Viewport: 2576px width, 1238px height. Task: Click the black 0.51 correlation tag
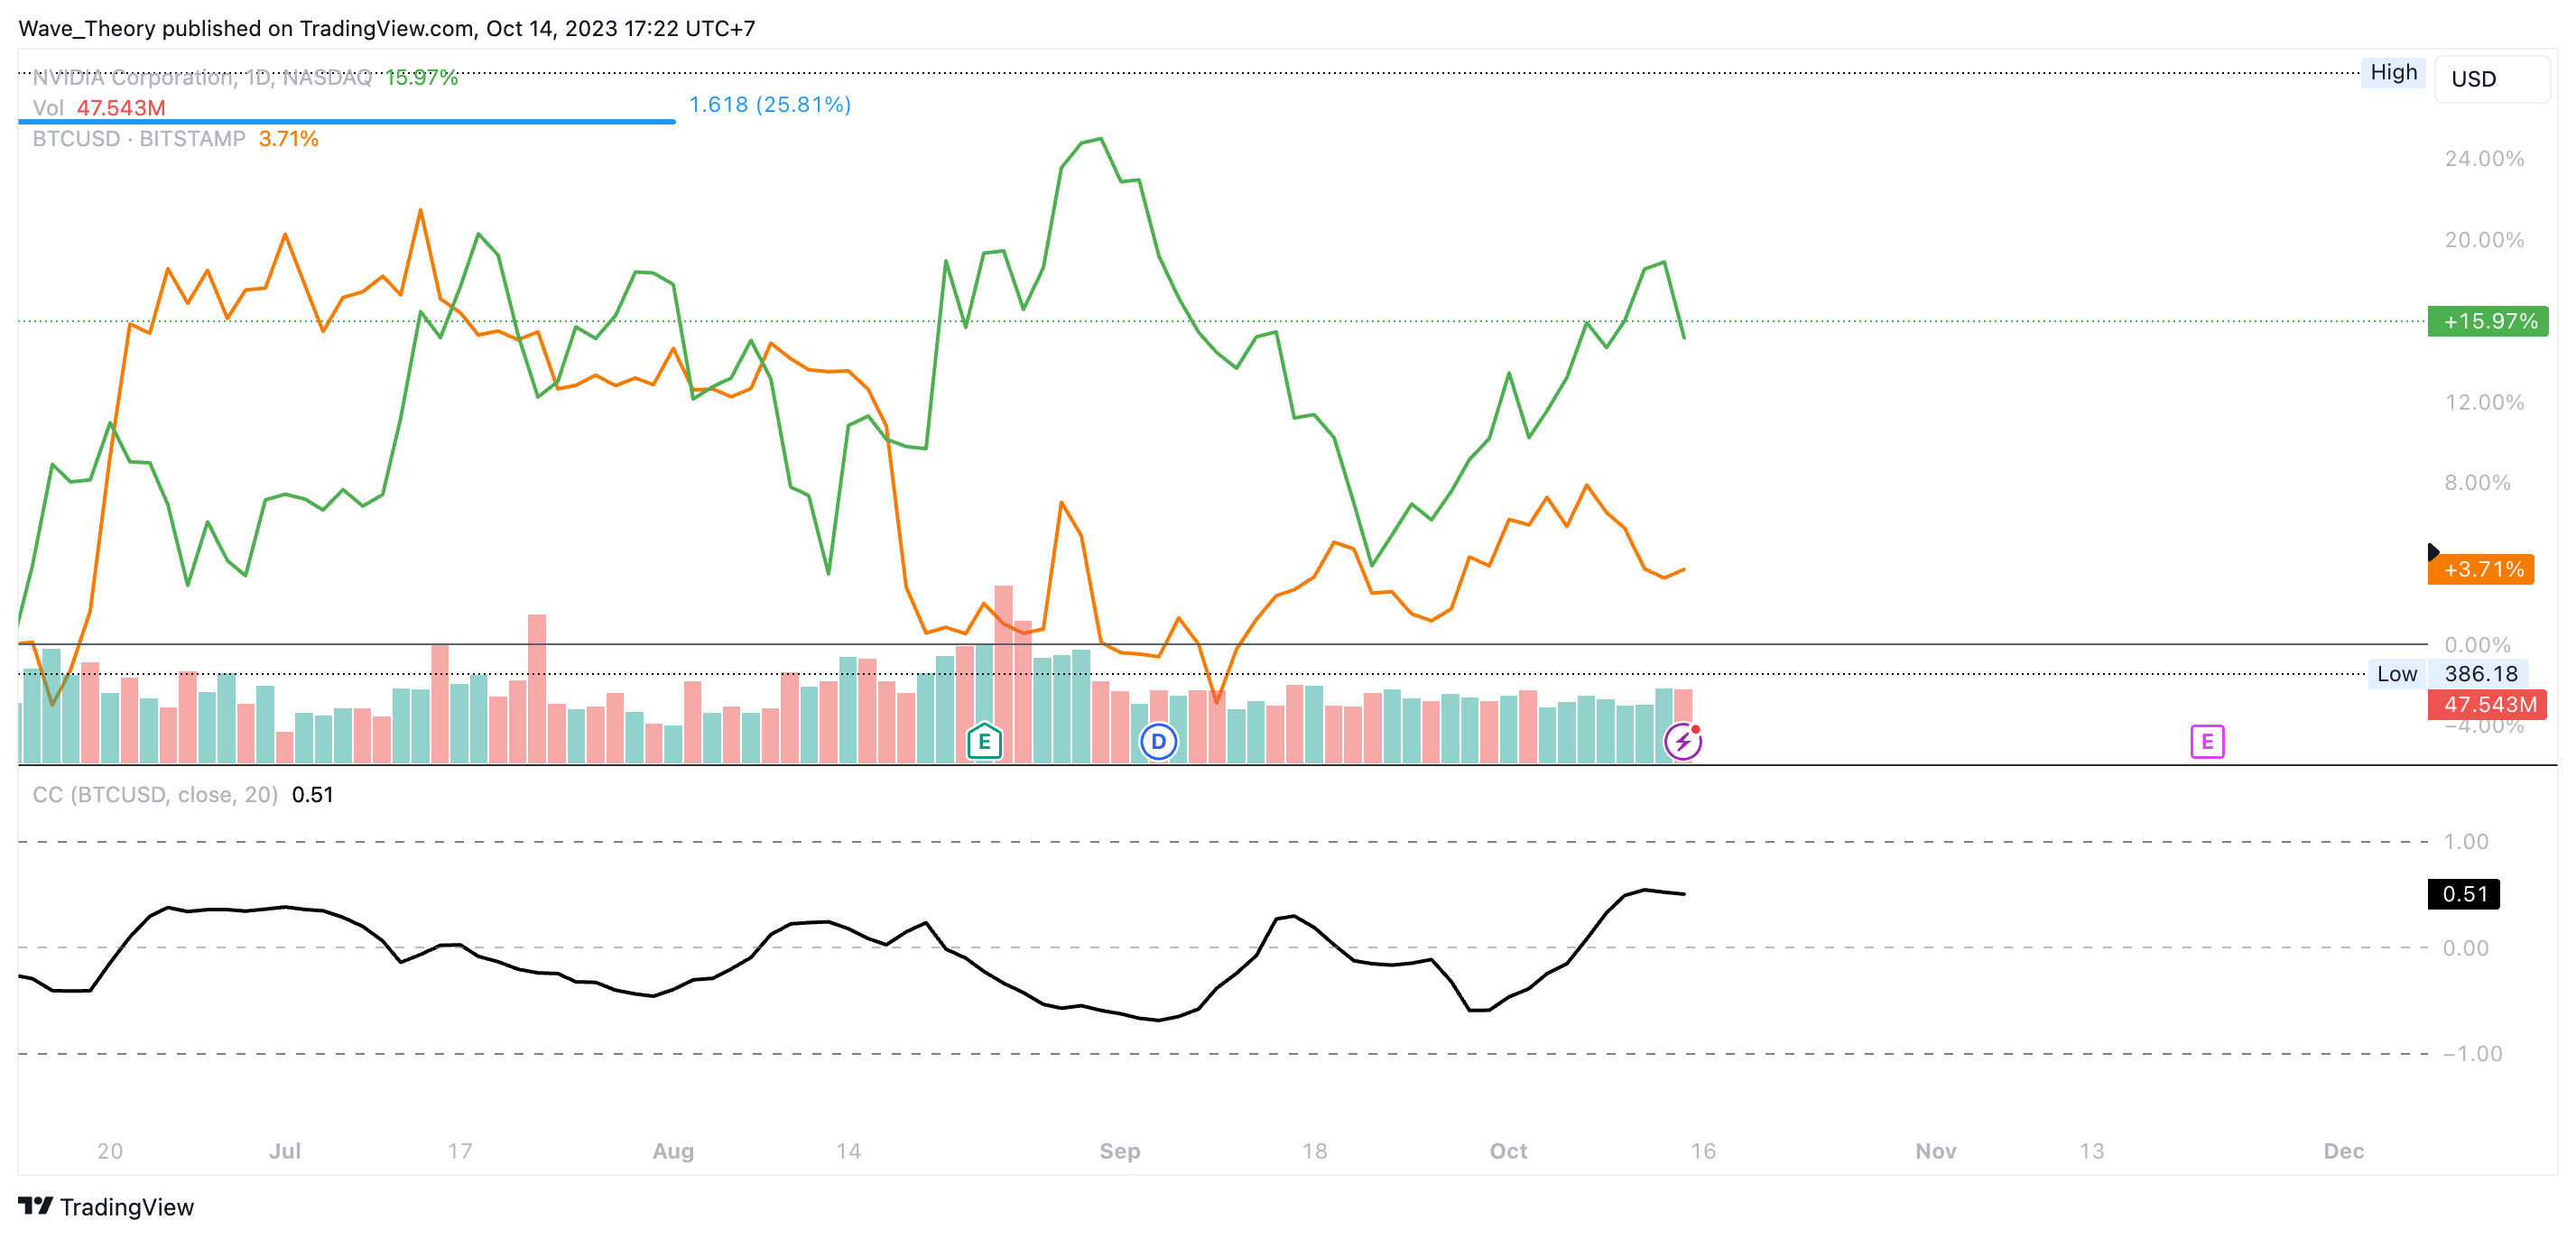(x=2462, y=893)
